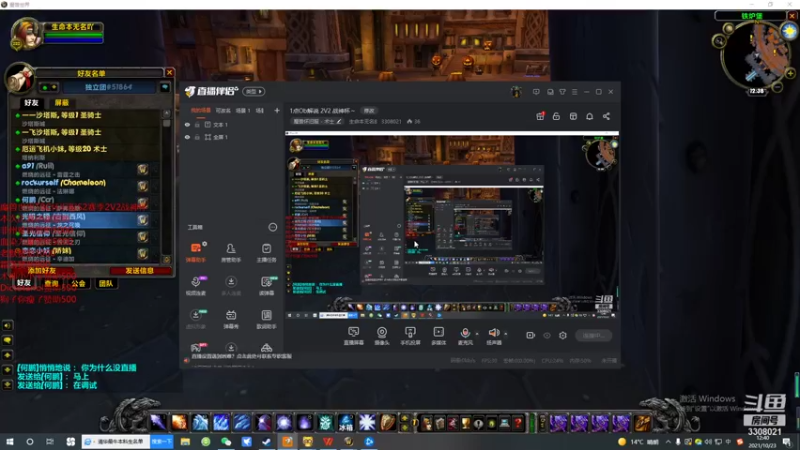
Task: Open the notification bell in streaming app
Action: [x=589, y=116]
